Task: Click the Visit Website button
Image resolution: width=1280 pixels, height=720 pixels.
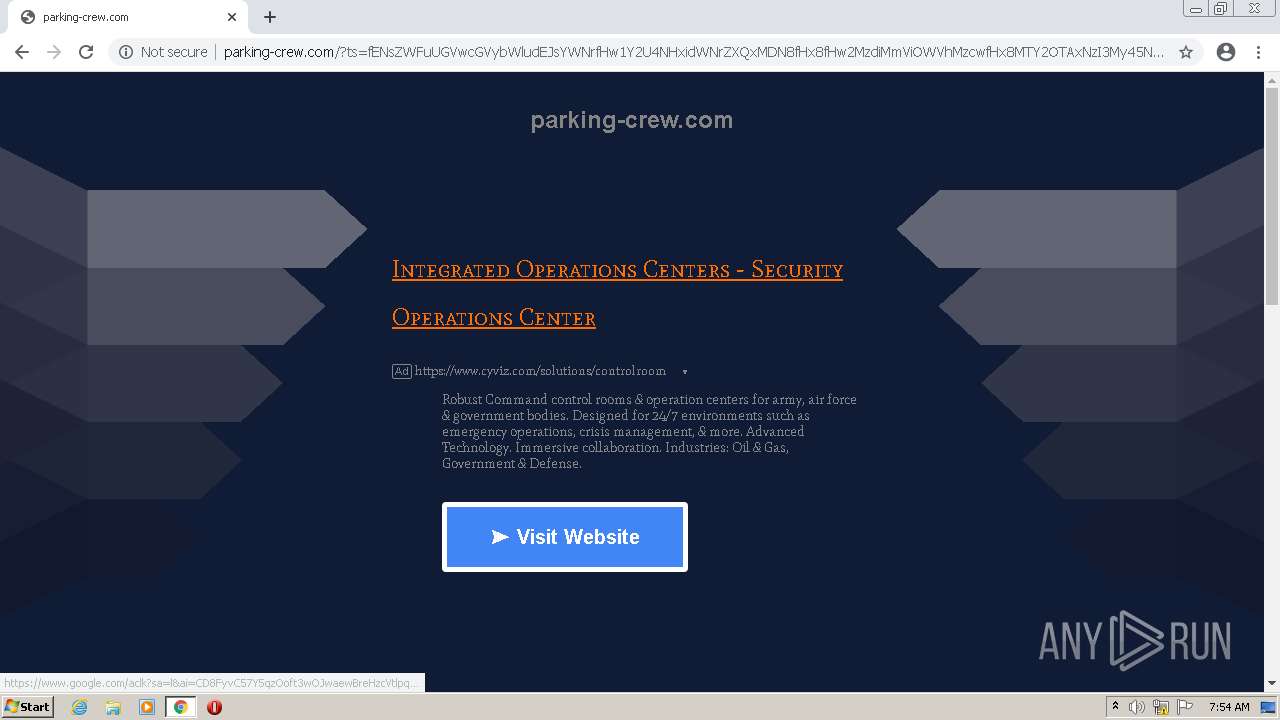Action: pyautogui.click(x=565, y=537)
